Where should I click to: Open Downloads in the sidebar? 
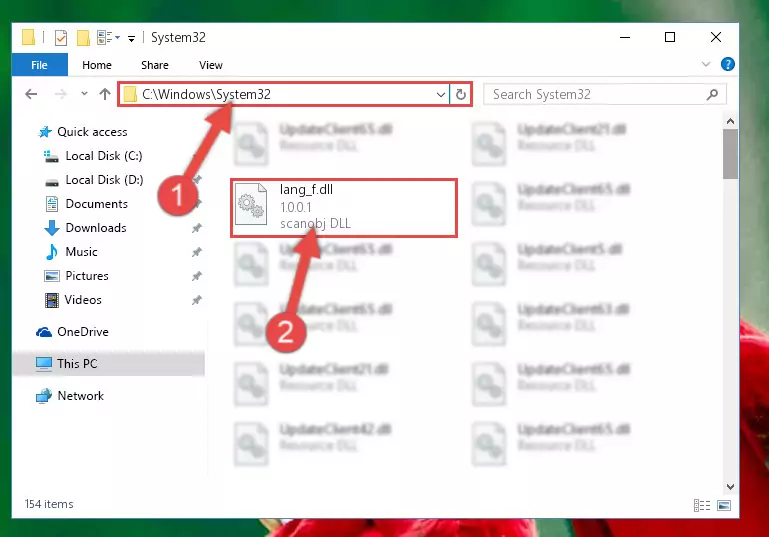(96, 228)
